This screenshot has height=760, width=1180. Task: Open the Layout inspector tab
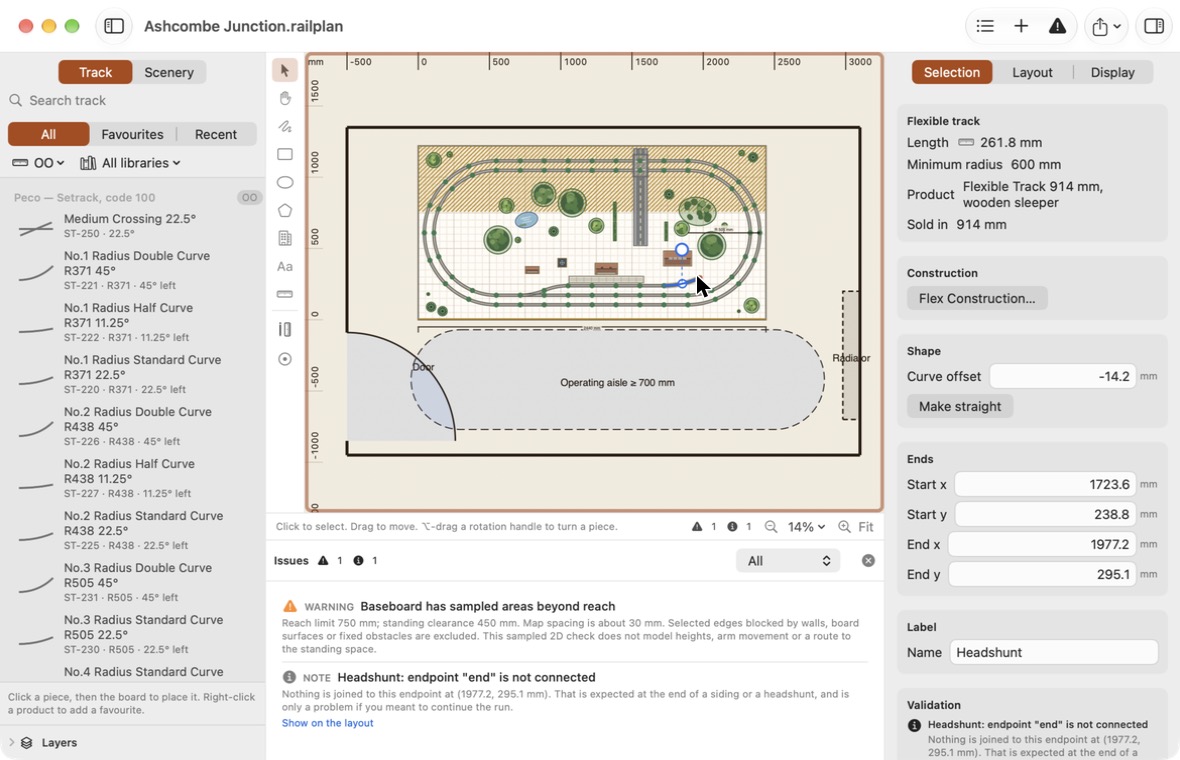pos(1032,72)
